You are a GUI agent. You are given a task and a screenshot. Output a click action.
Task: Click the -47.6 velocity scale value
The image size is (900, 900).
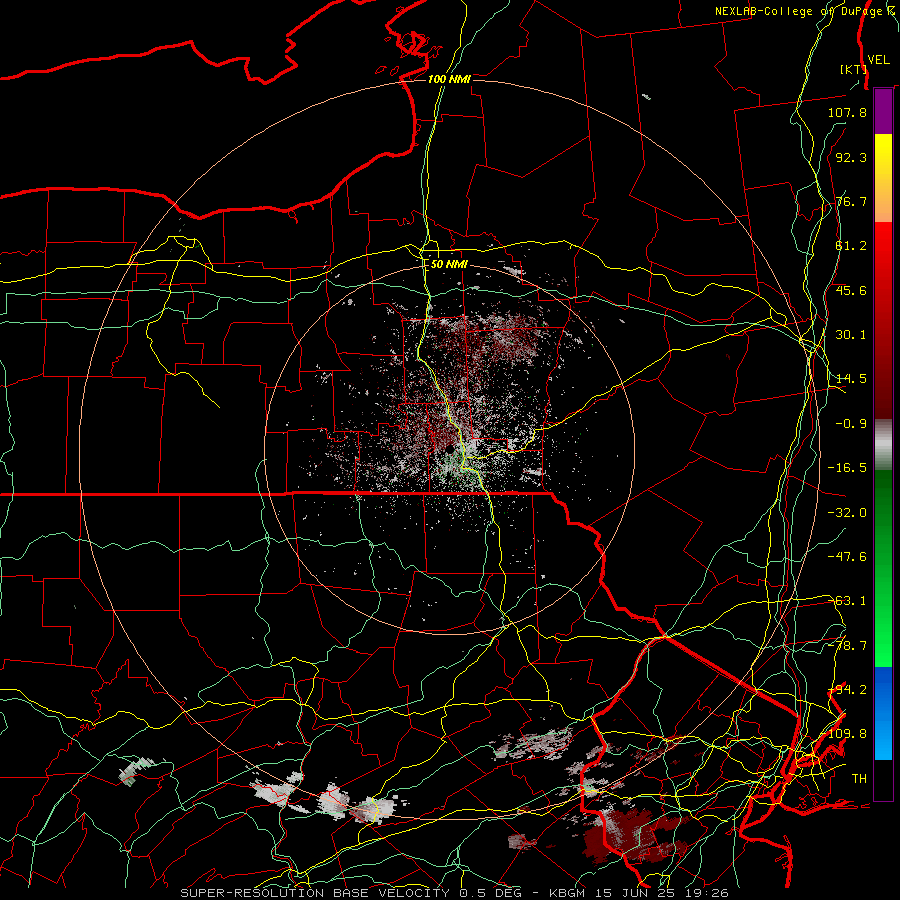pos(847,557)
